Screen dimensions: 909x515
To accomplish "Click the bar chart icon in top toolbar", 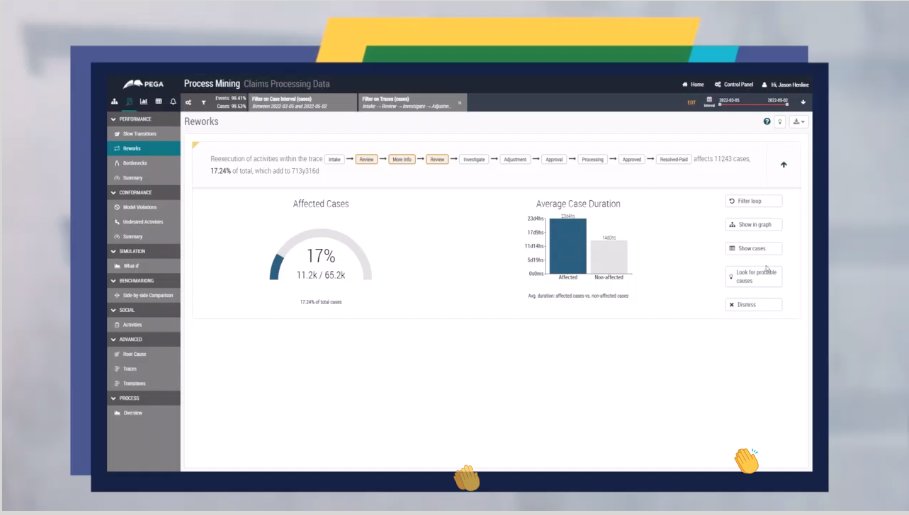I will (143, 101).
